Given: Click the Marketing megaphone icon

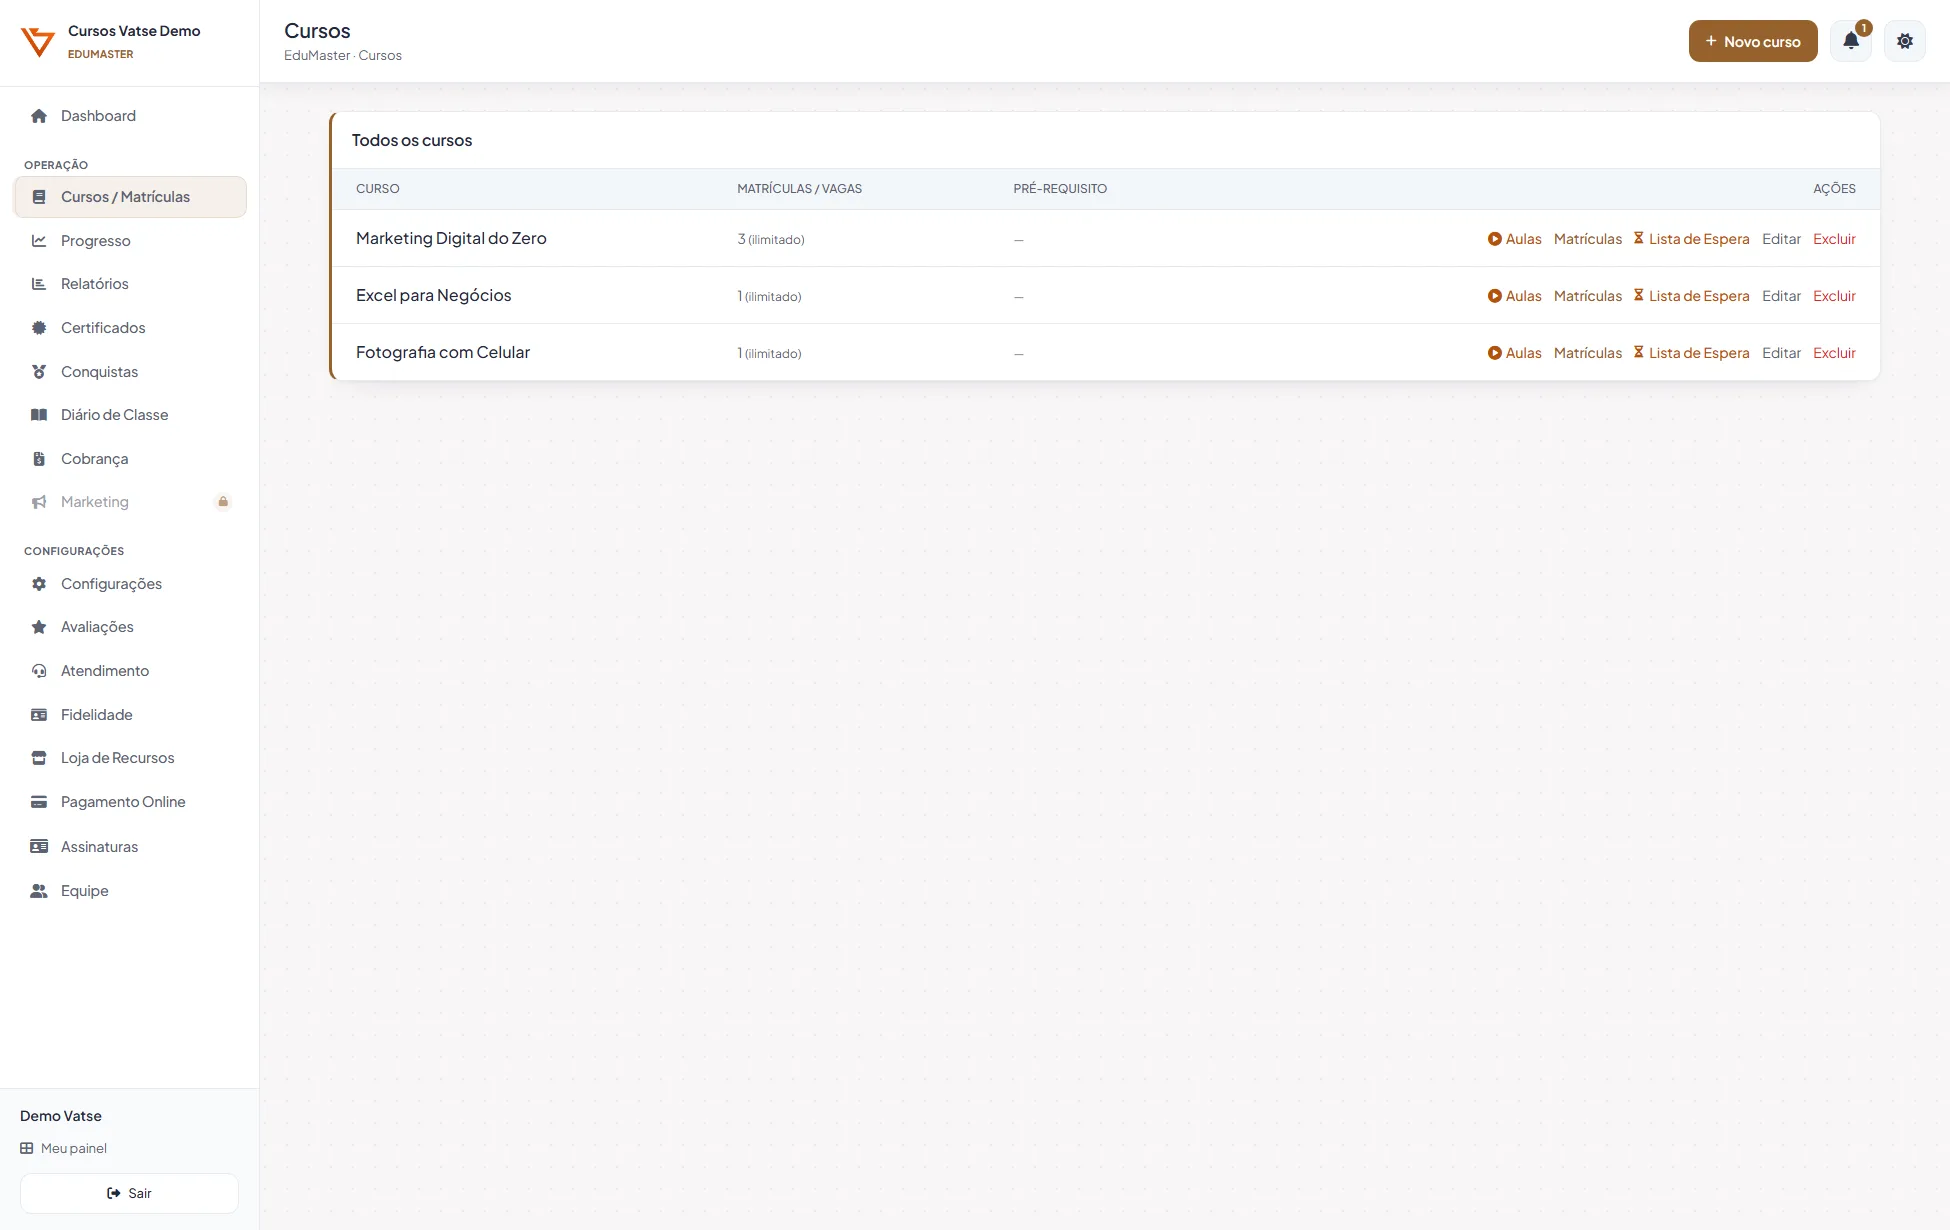Looking at the screenshot, I should (39, 502).
